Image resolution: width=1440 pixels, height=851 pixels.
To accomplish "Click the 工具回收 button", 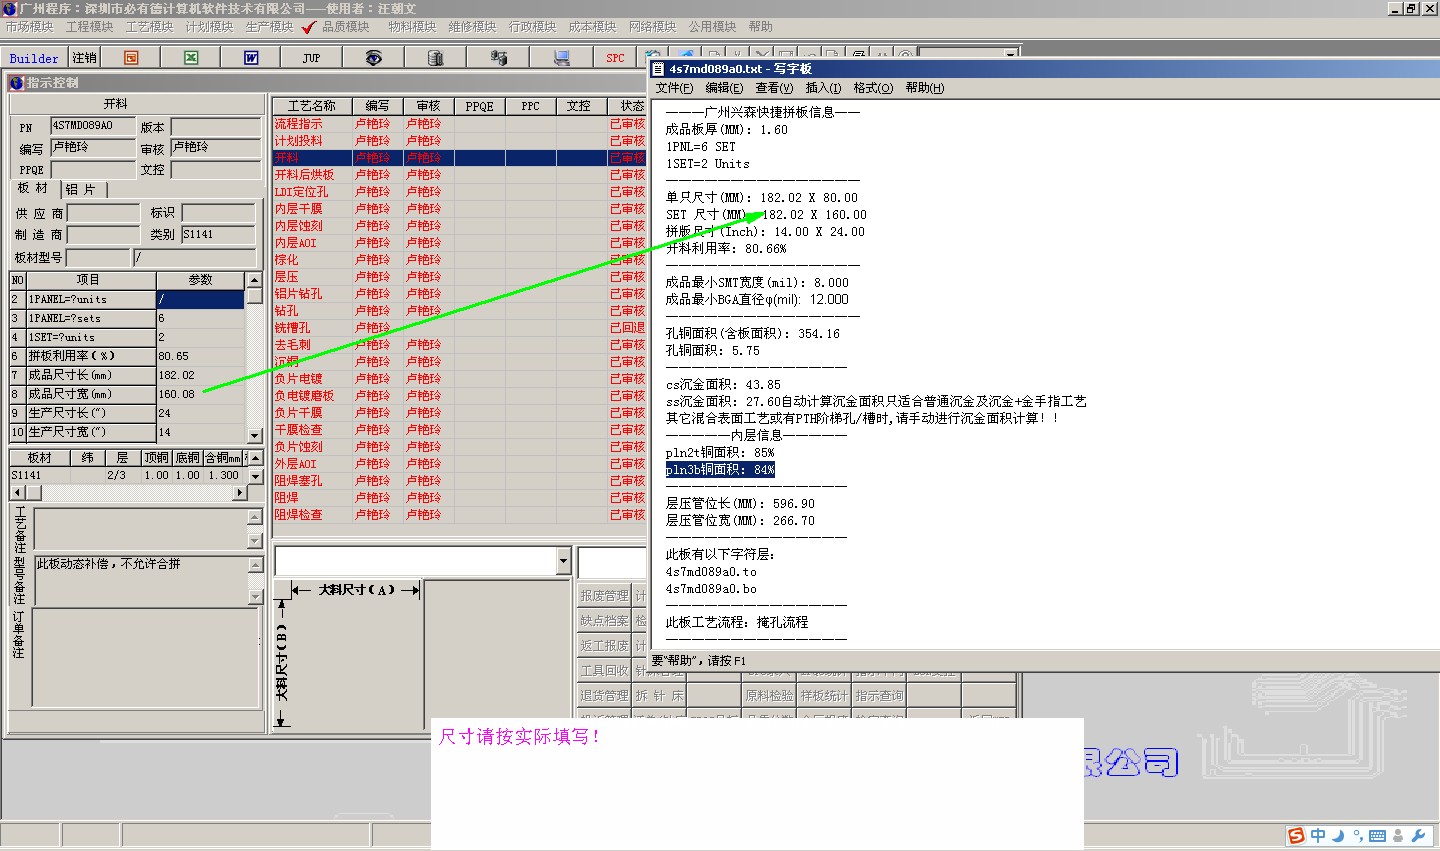I will tap(604, 671).
